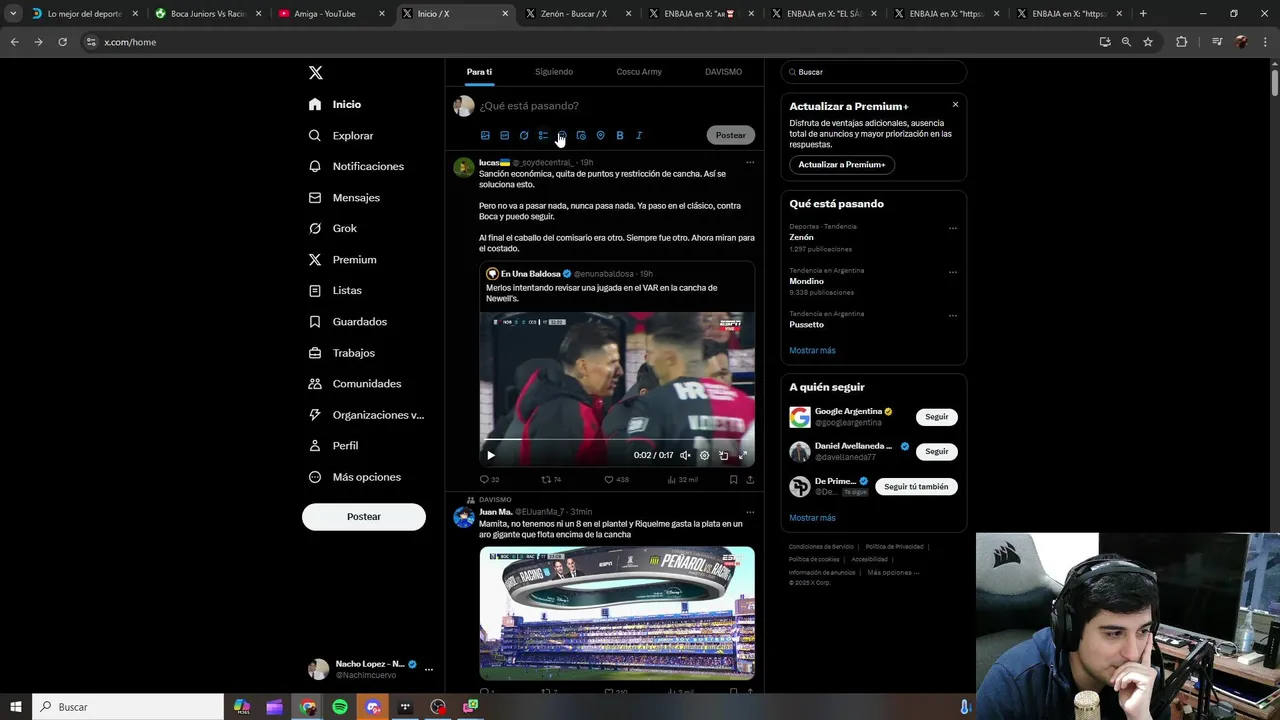The width and height of the screenshot is (1280, 720).
Task: Switch to the Siguiendo tab
Action: (x=554, y=72)
